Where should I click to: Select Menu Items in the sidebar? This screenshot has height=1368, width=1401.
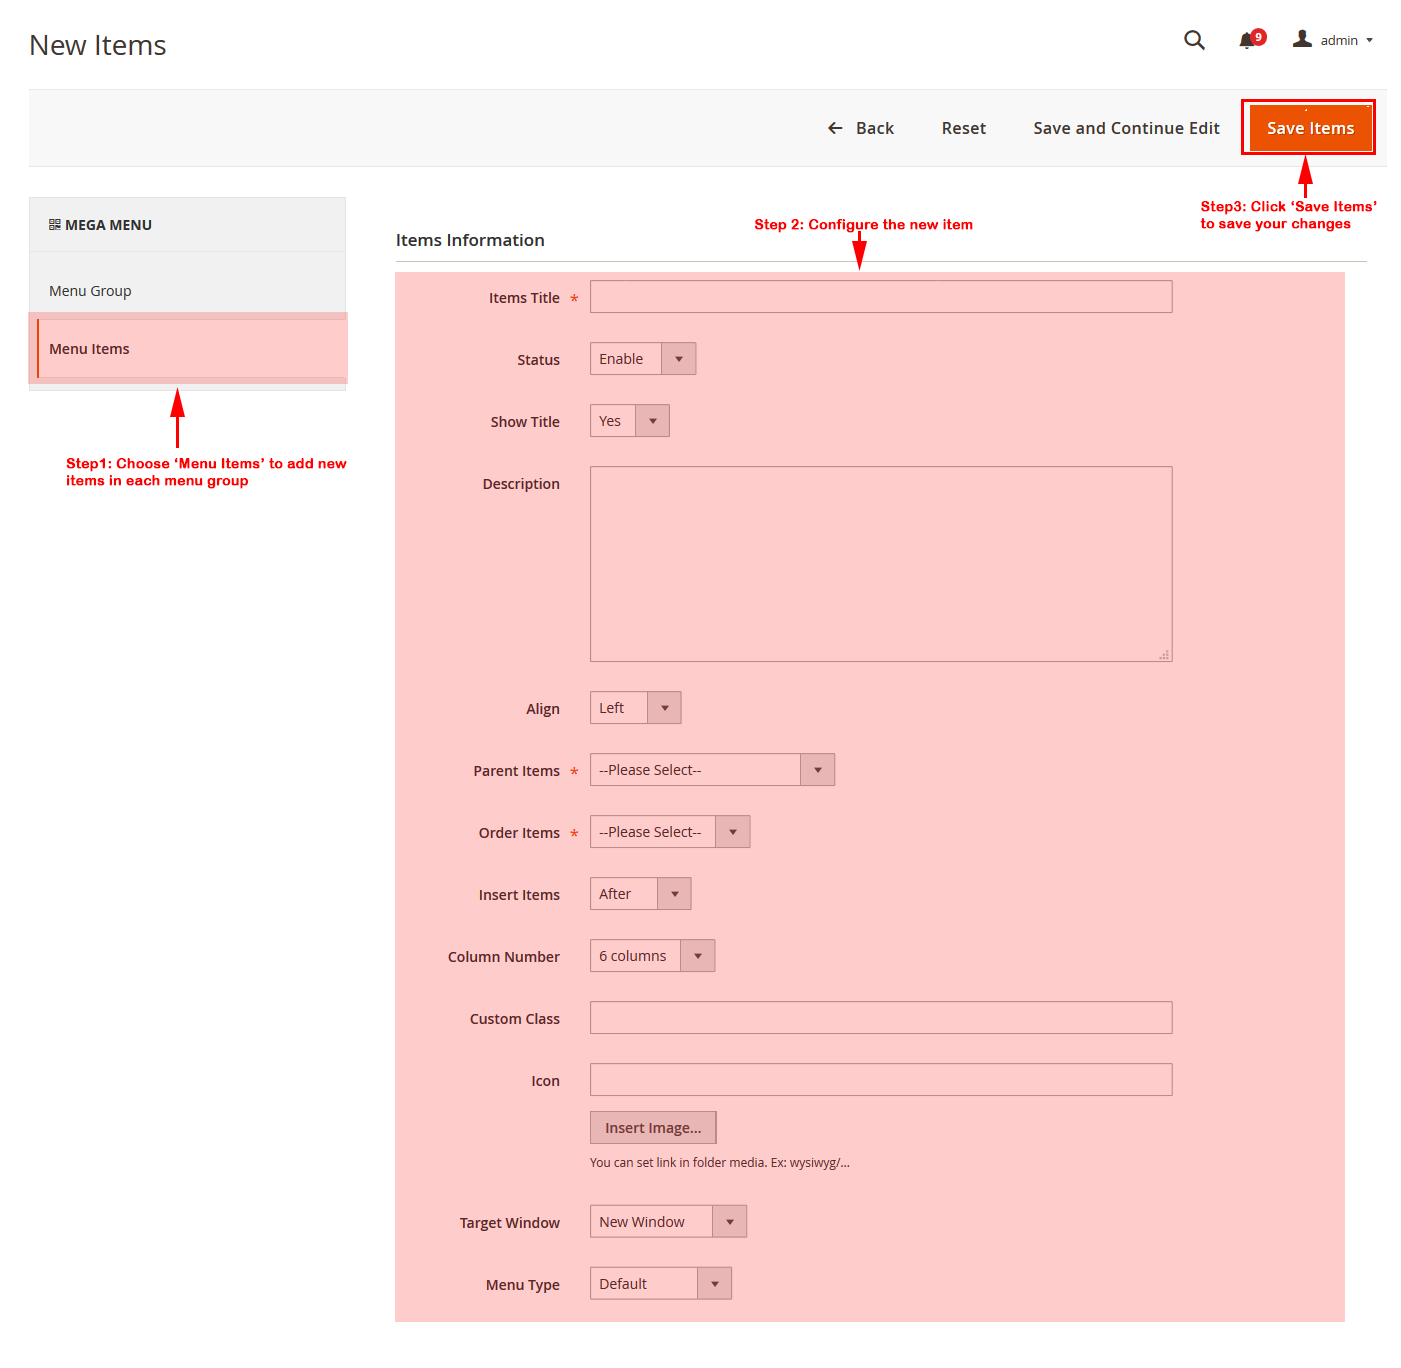tap(90, 349)
